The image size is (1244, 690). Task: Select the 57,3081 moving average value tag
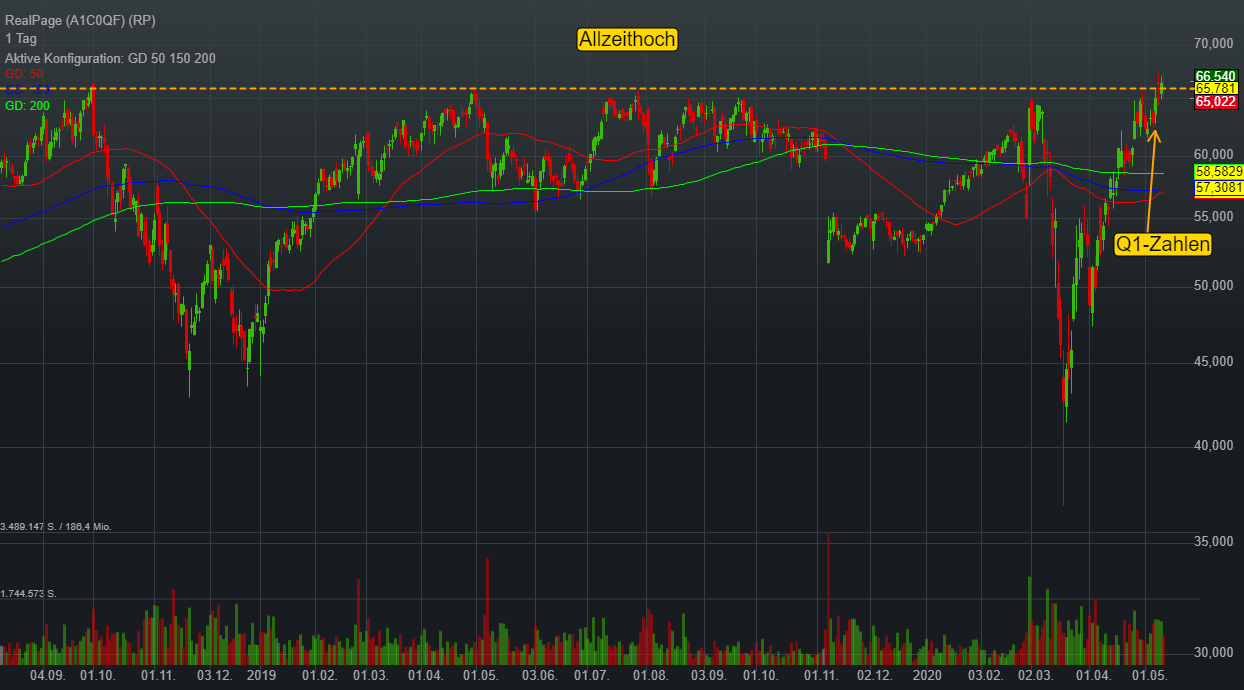(1219, 187)
